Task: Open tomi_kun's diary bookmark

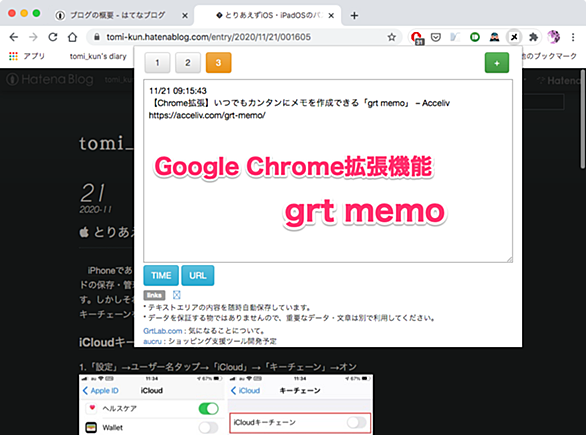Action: point(98,56)
